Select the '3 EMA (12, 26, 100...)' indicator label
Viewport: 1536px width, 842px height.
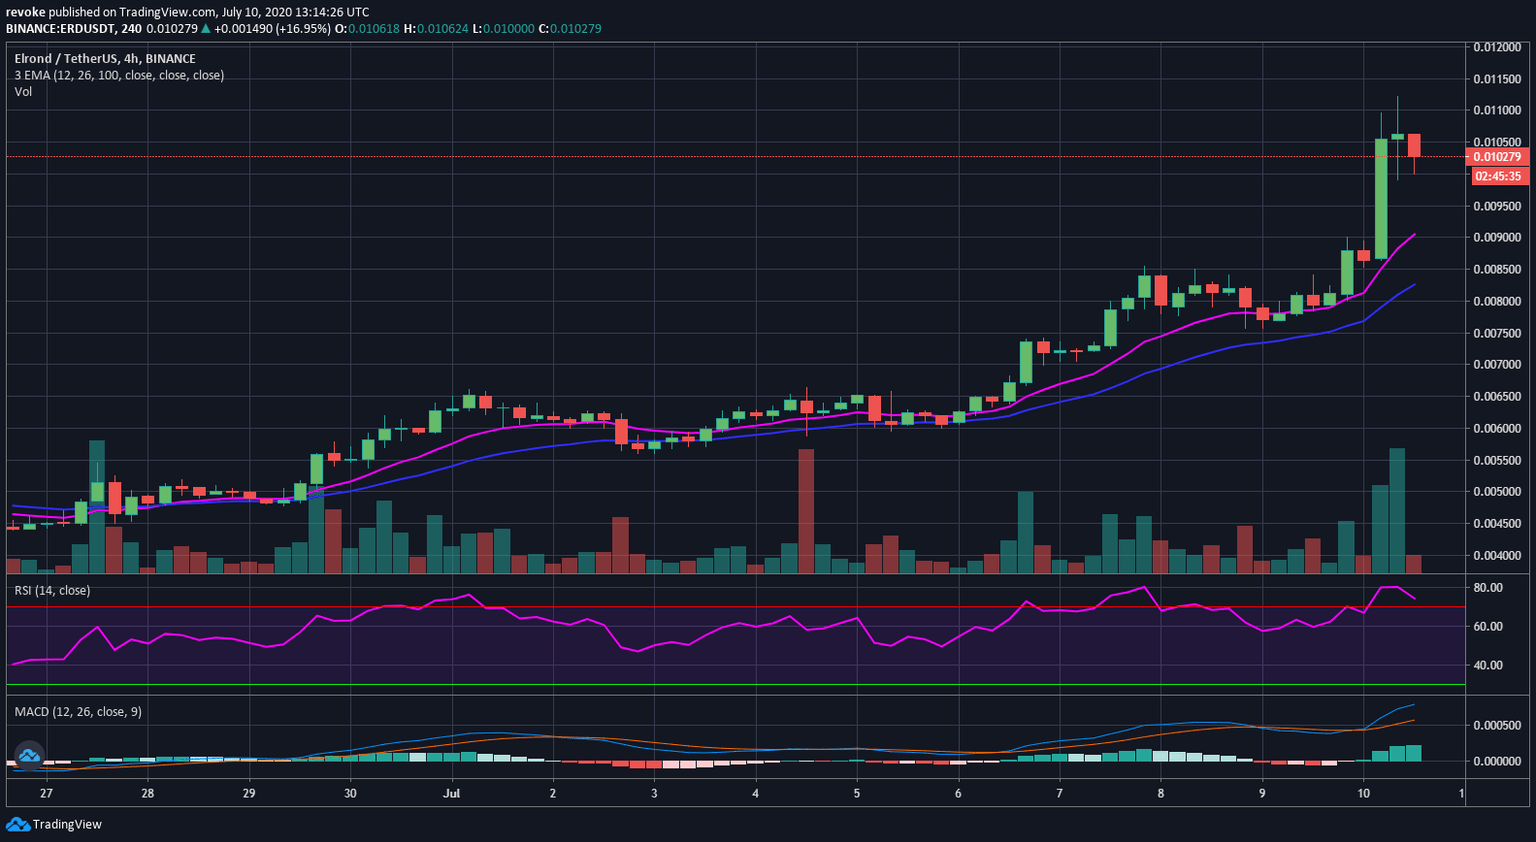(x=119, y=75)
